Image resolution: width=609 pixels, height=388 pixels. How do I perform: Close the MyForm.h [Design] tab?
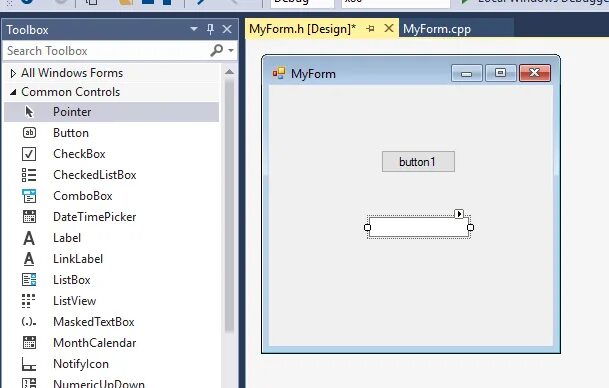coord(389,28)
